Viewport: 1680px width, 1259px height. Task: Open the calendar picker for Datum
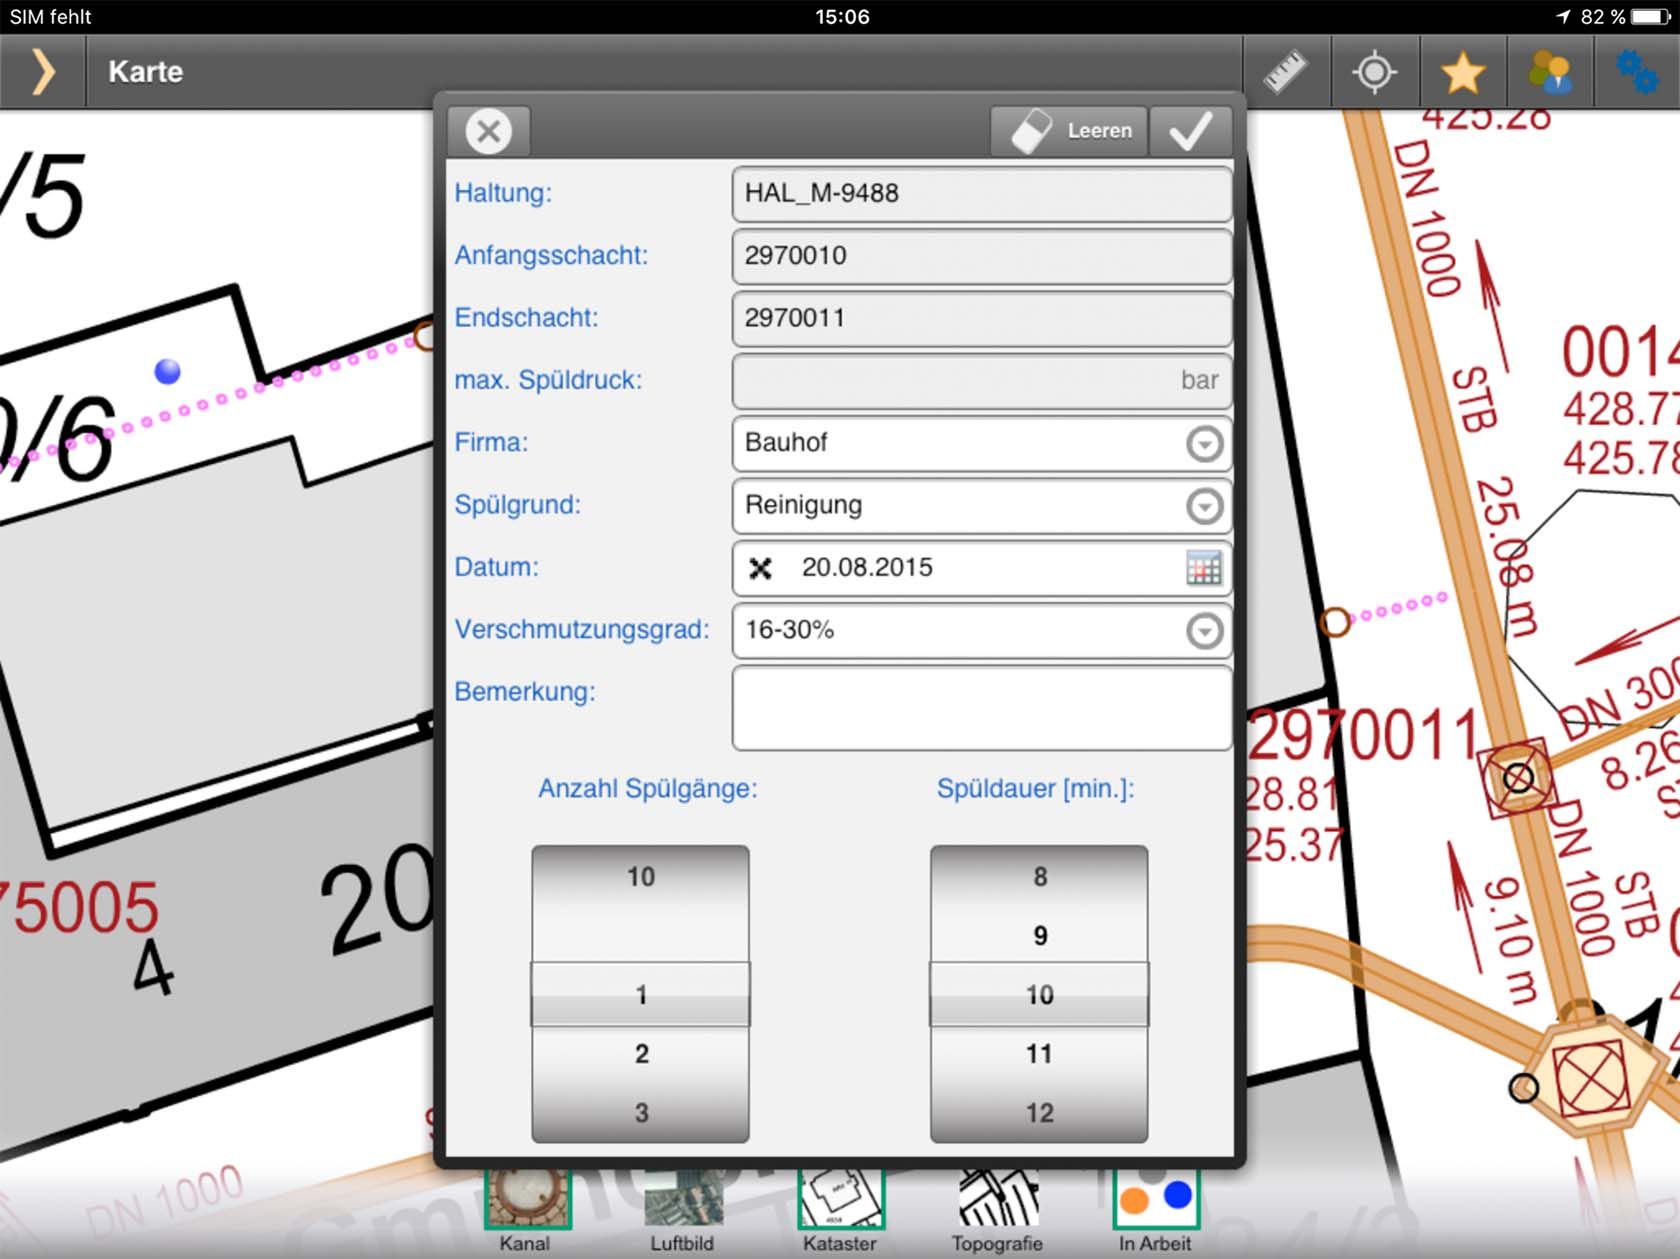coord(1203,568)
